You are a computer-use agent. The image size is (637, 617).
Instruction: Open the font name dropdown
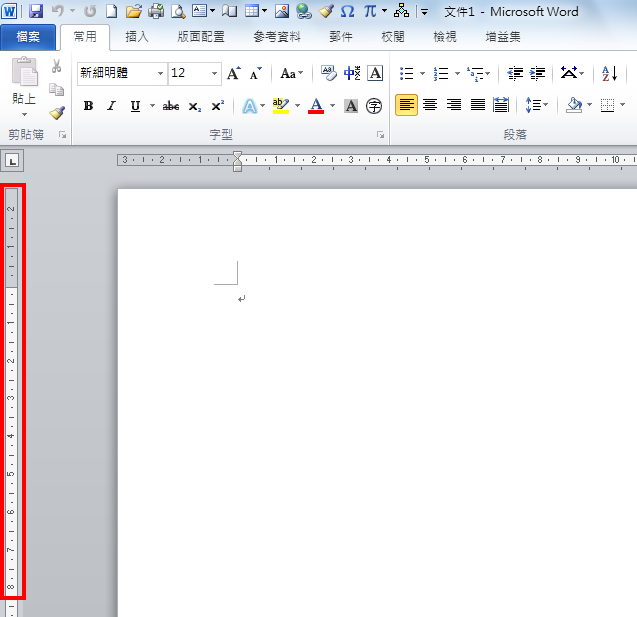(x=160, y=74)
